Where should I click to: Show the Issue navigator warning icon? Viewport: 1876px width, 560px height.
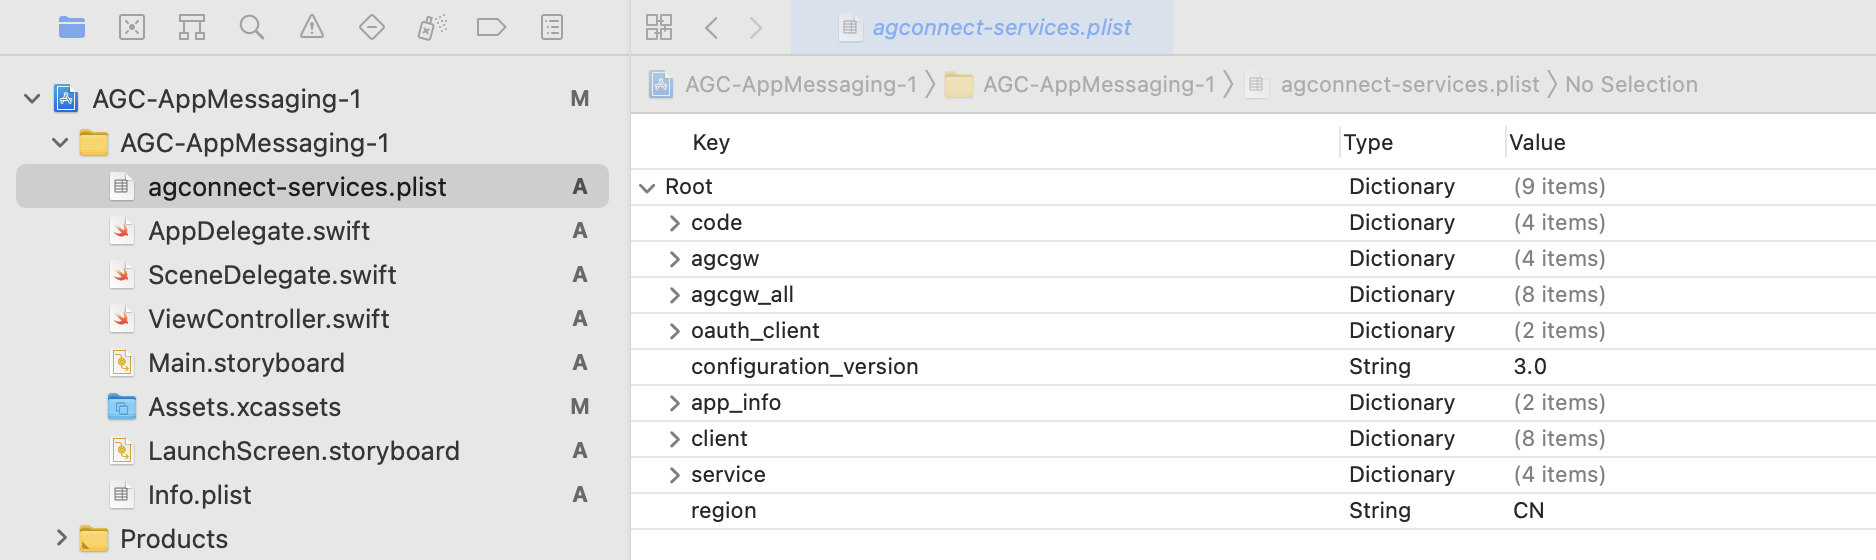(312, 27)
